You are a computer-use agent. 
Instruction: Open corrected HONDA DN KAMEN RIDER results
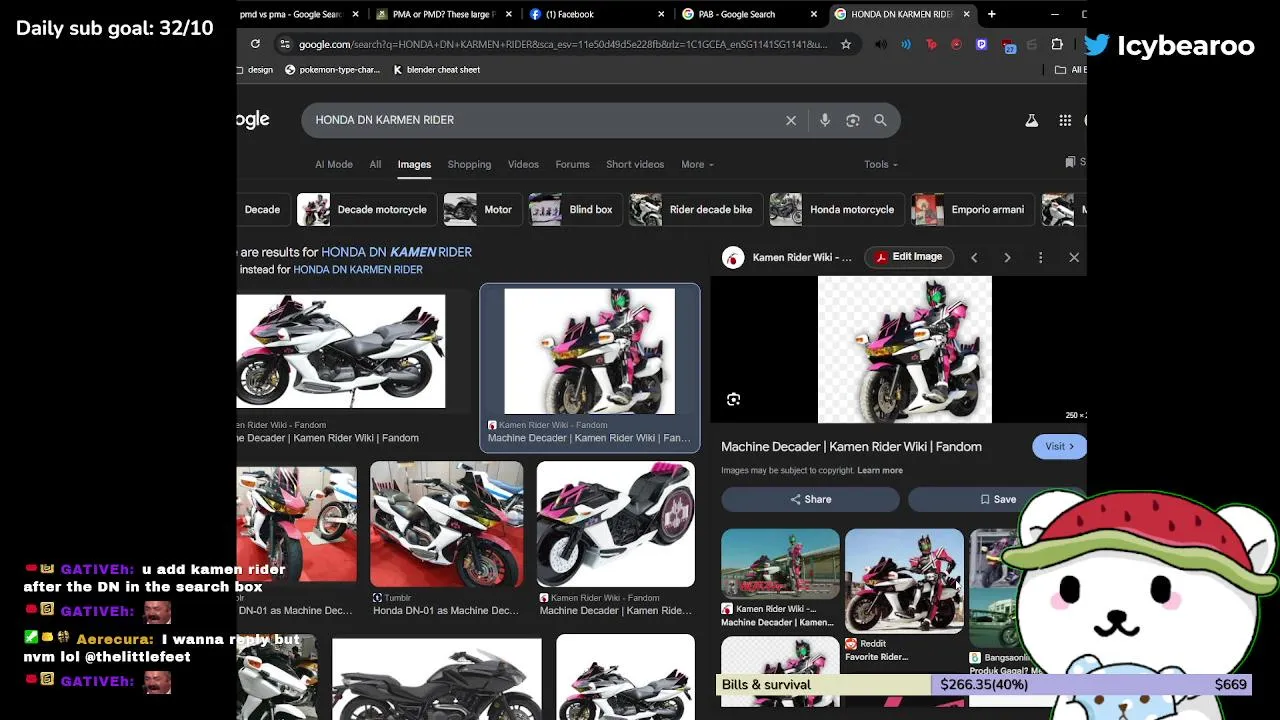396,252
